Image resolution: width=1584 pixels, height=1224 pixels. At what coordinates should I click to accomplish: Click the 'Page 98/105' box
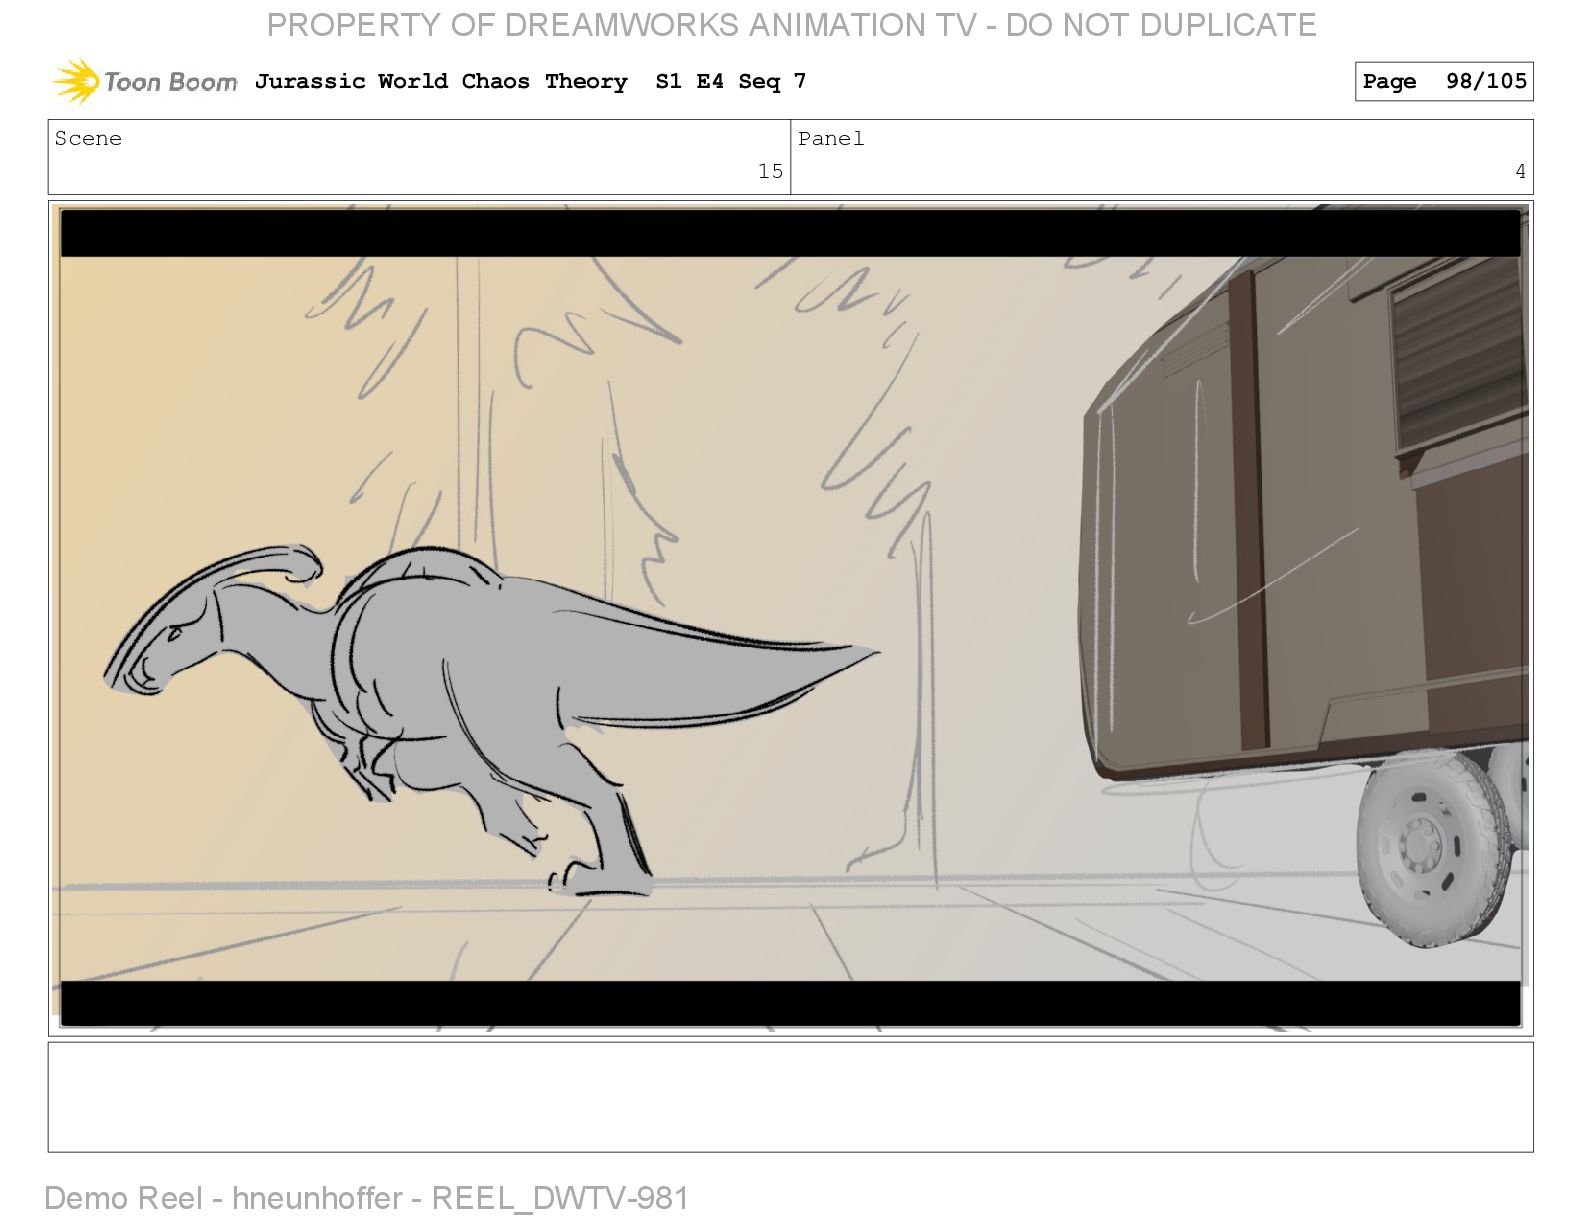(x=1444, y=81)
